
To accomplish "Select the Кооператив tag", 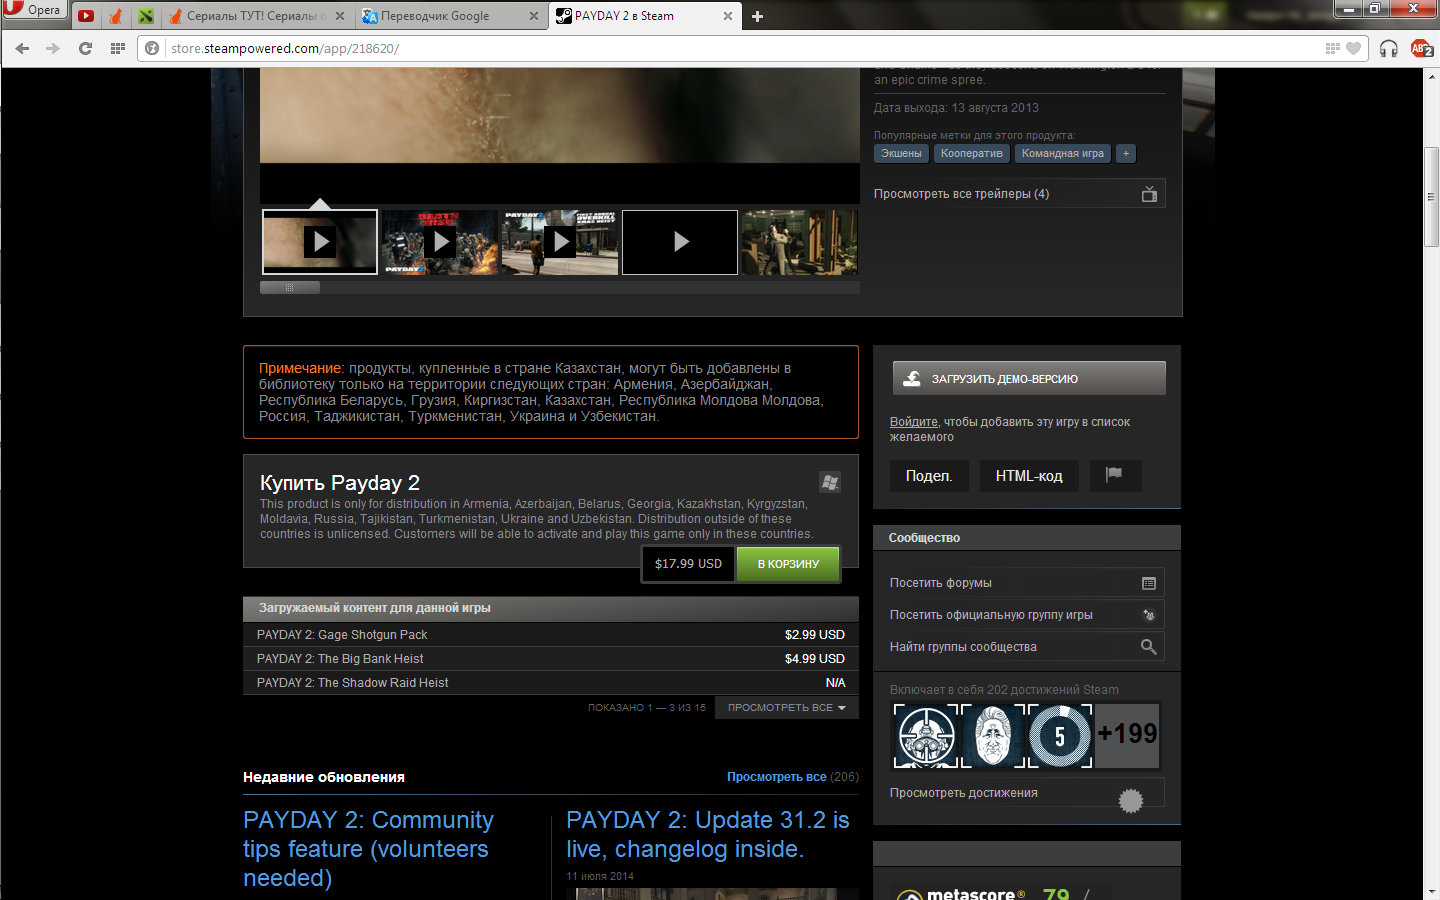I will coord(971,153).
